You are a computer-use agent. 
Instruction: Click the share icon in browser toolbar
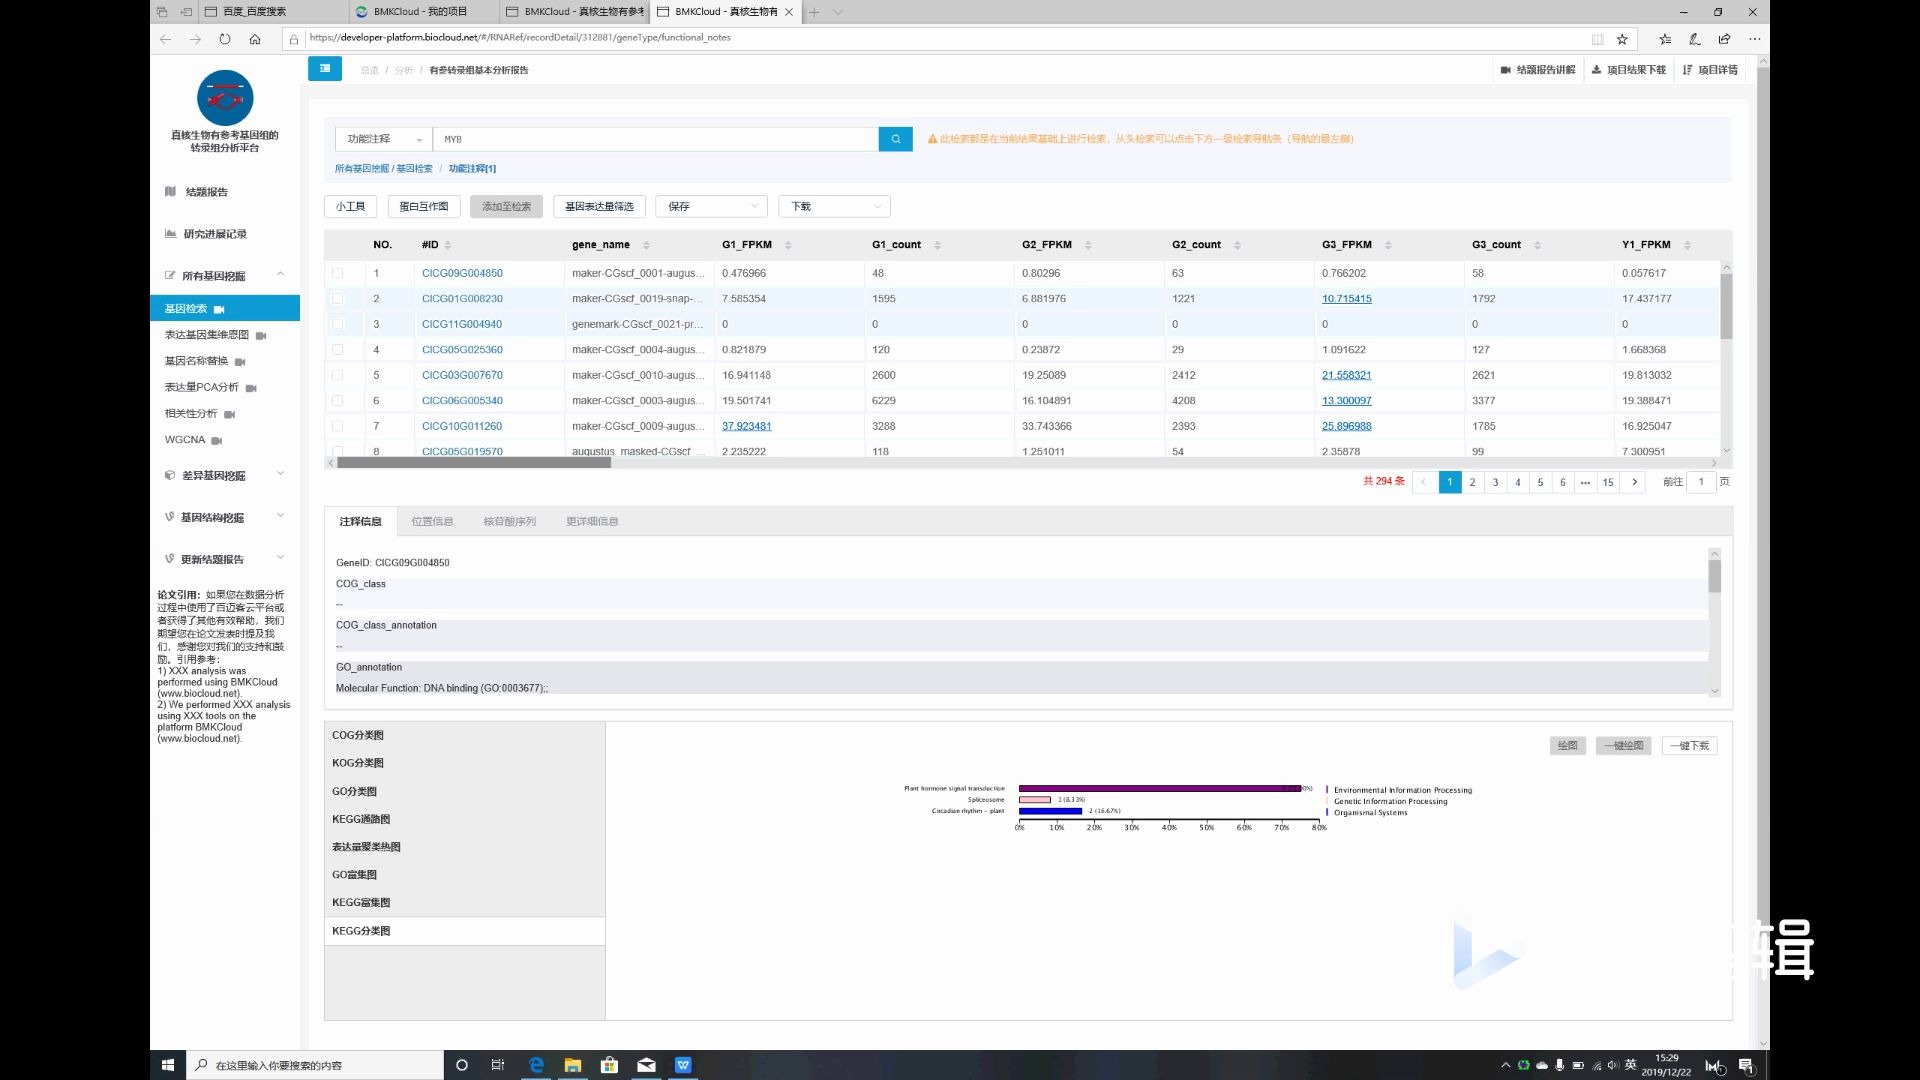pyautogui.click(x=1724, y=39)
